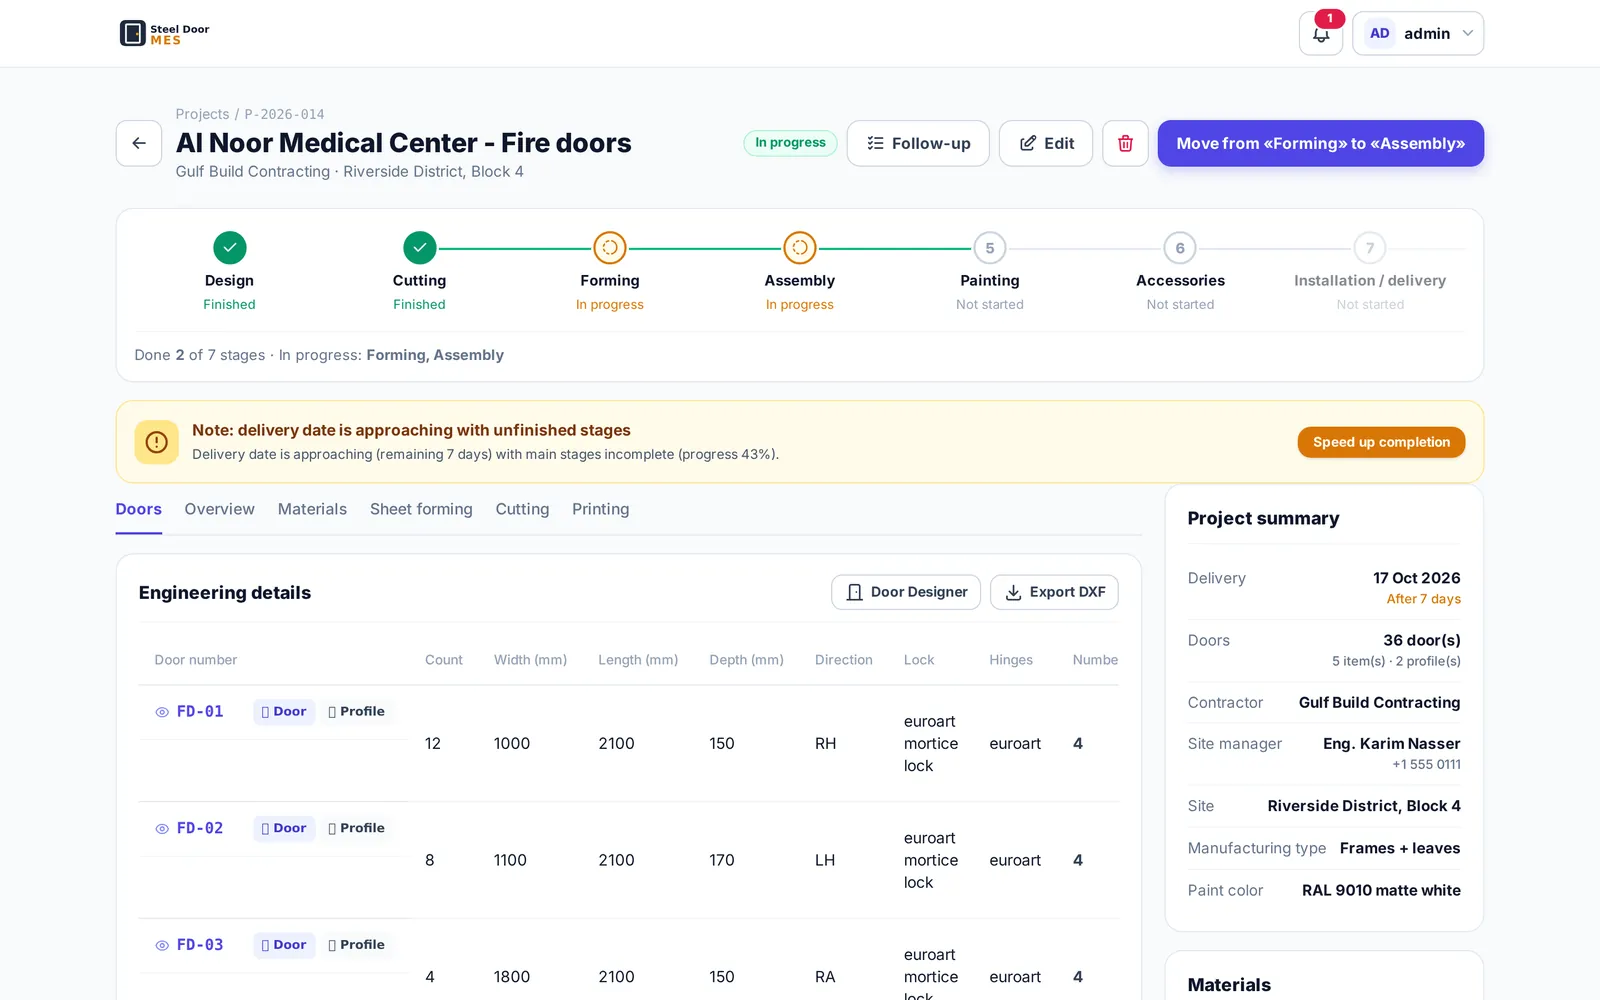The image size is (1600, 1000).
Task: Select the Forming stage progress circle
Action: 609,247
